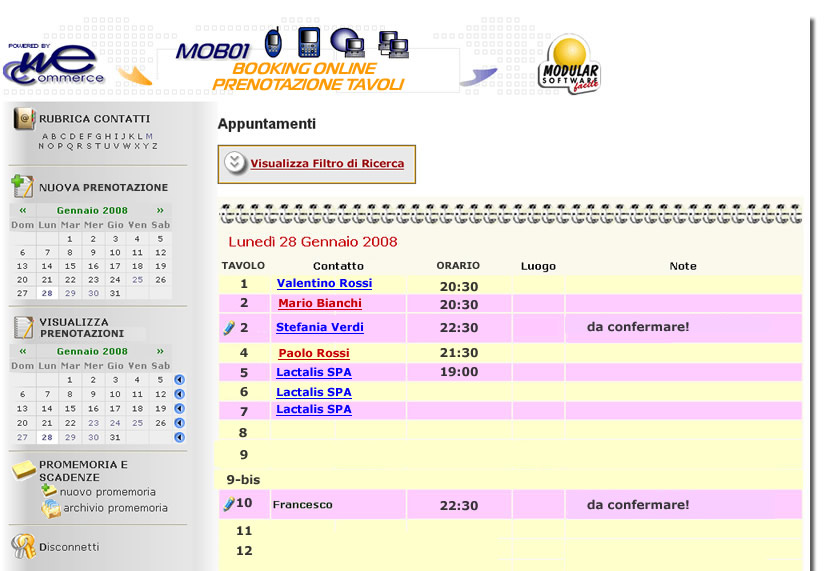
Task: Click nuovo promemoria link
Action: click(108, 492)
